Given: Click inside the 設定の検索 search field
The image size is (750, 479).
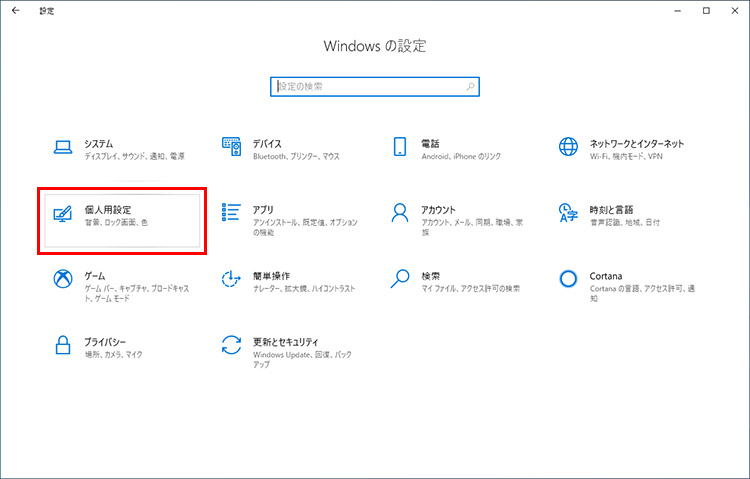Looking at the screenshot, I should [x=365, y=87].
